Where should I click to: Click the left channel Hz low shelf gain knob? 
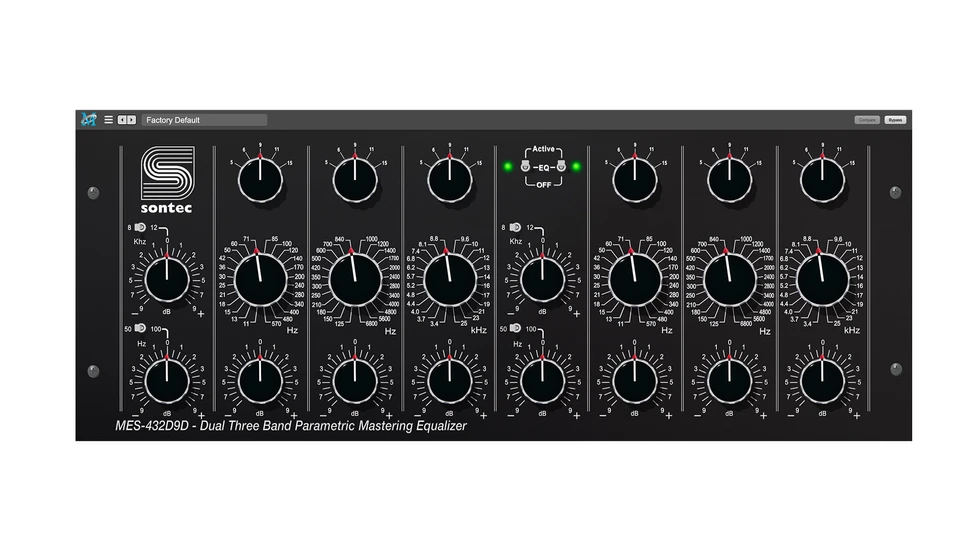tap(167, 380)
